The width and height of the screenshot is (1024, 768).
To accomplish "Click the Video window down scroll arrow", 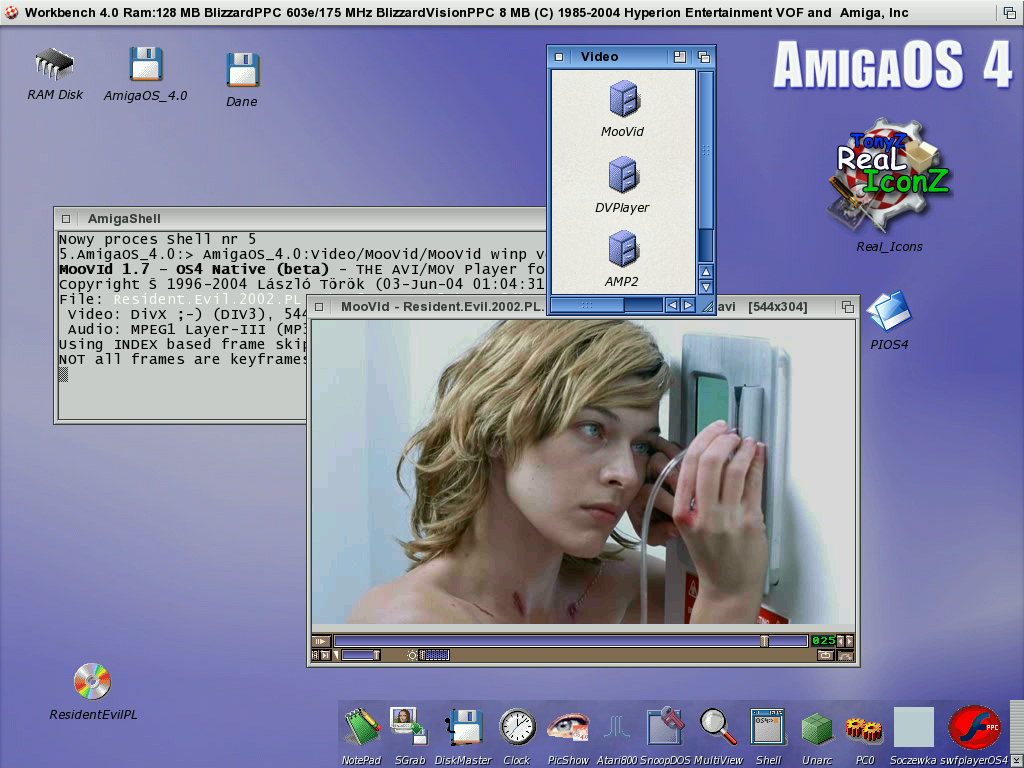I will pos(705,287).
